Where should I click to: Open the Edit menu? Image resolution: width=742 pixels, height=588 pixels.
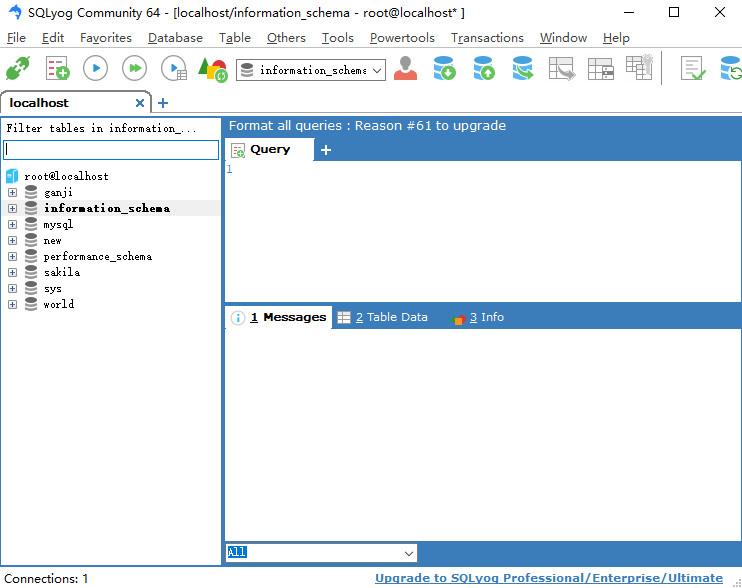pyautogui.click(x=53, y=38)
